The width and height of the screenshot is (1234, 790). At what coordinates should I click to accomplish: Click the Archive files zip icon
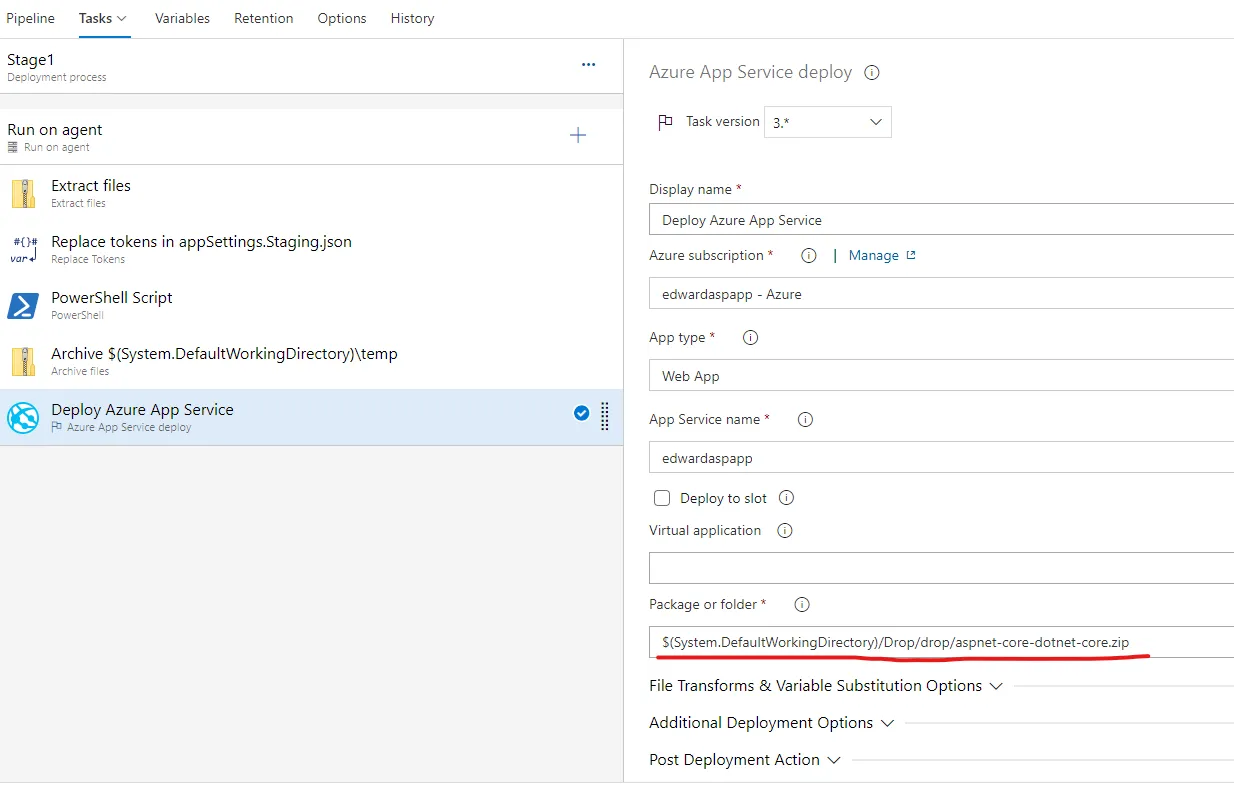coord(24,361)
